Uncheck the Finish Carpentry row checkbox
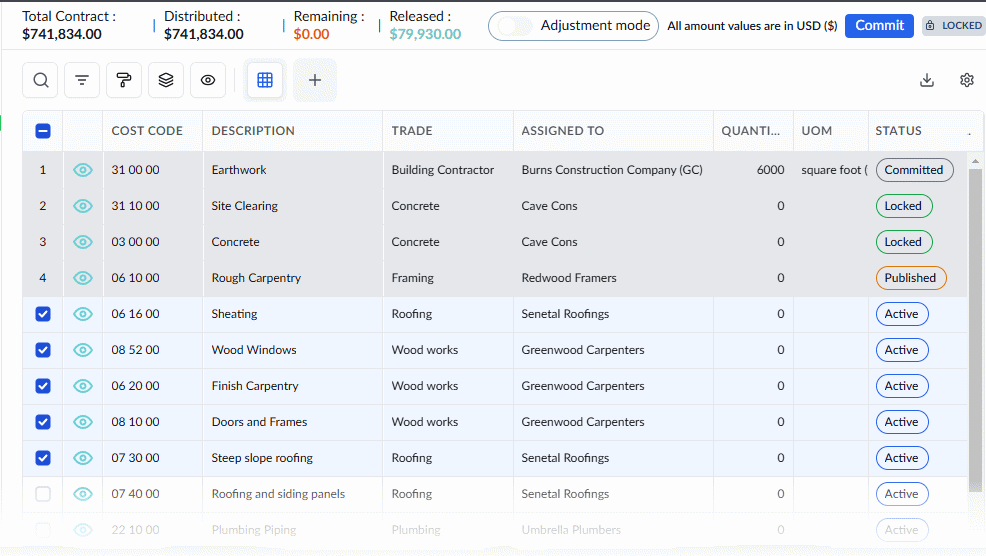 (x=43, y=386)
